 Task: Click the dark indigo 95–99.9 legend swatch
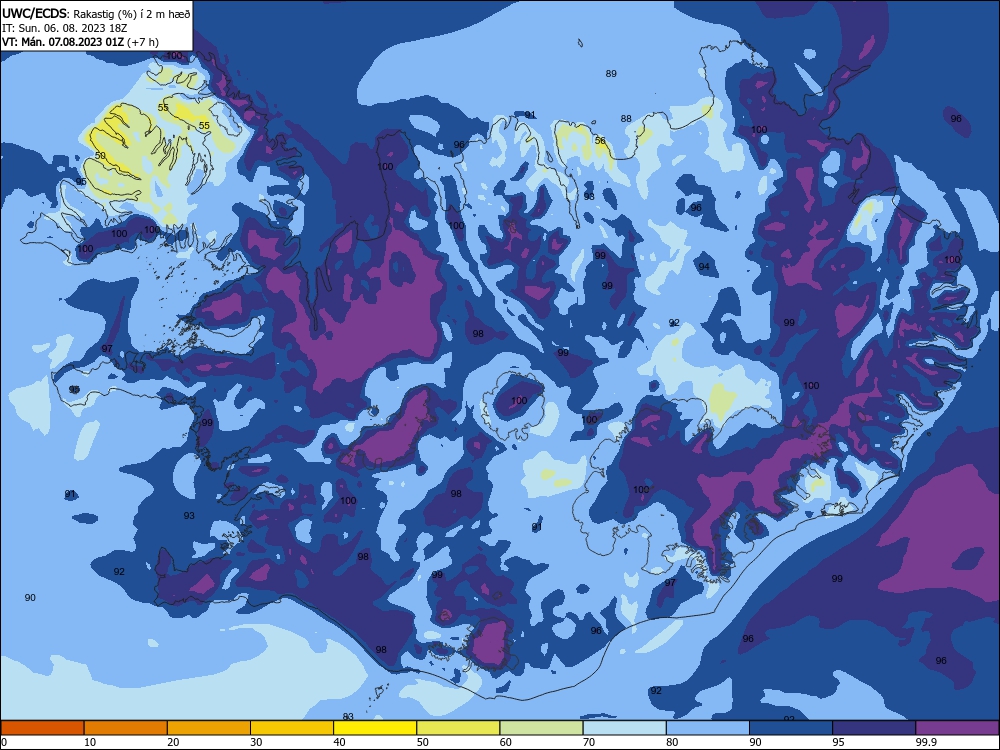tap(874, 728)
